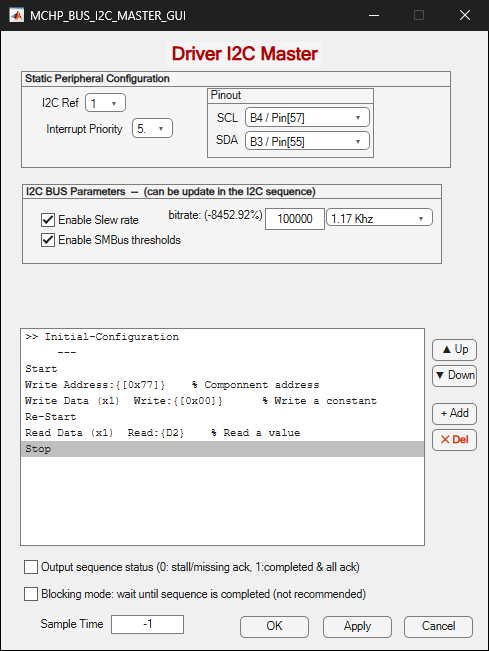Click the OK button

[x=274, y=626]
